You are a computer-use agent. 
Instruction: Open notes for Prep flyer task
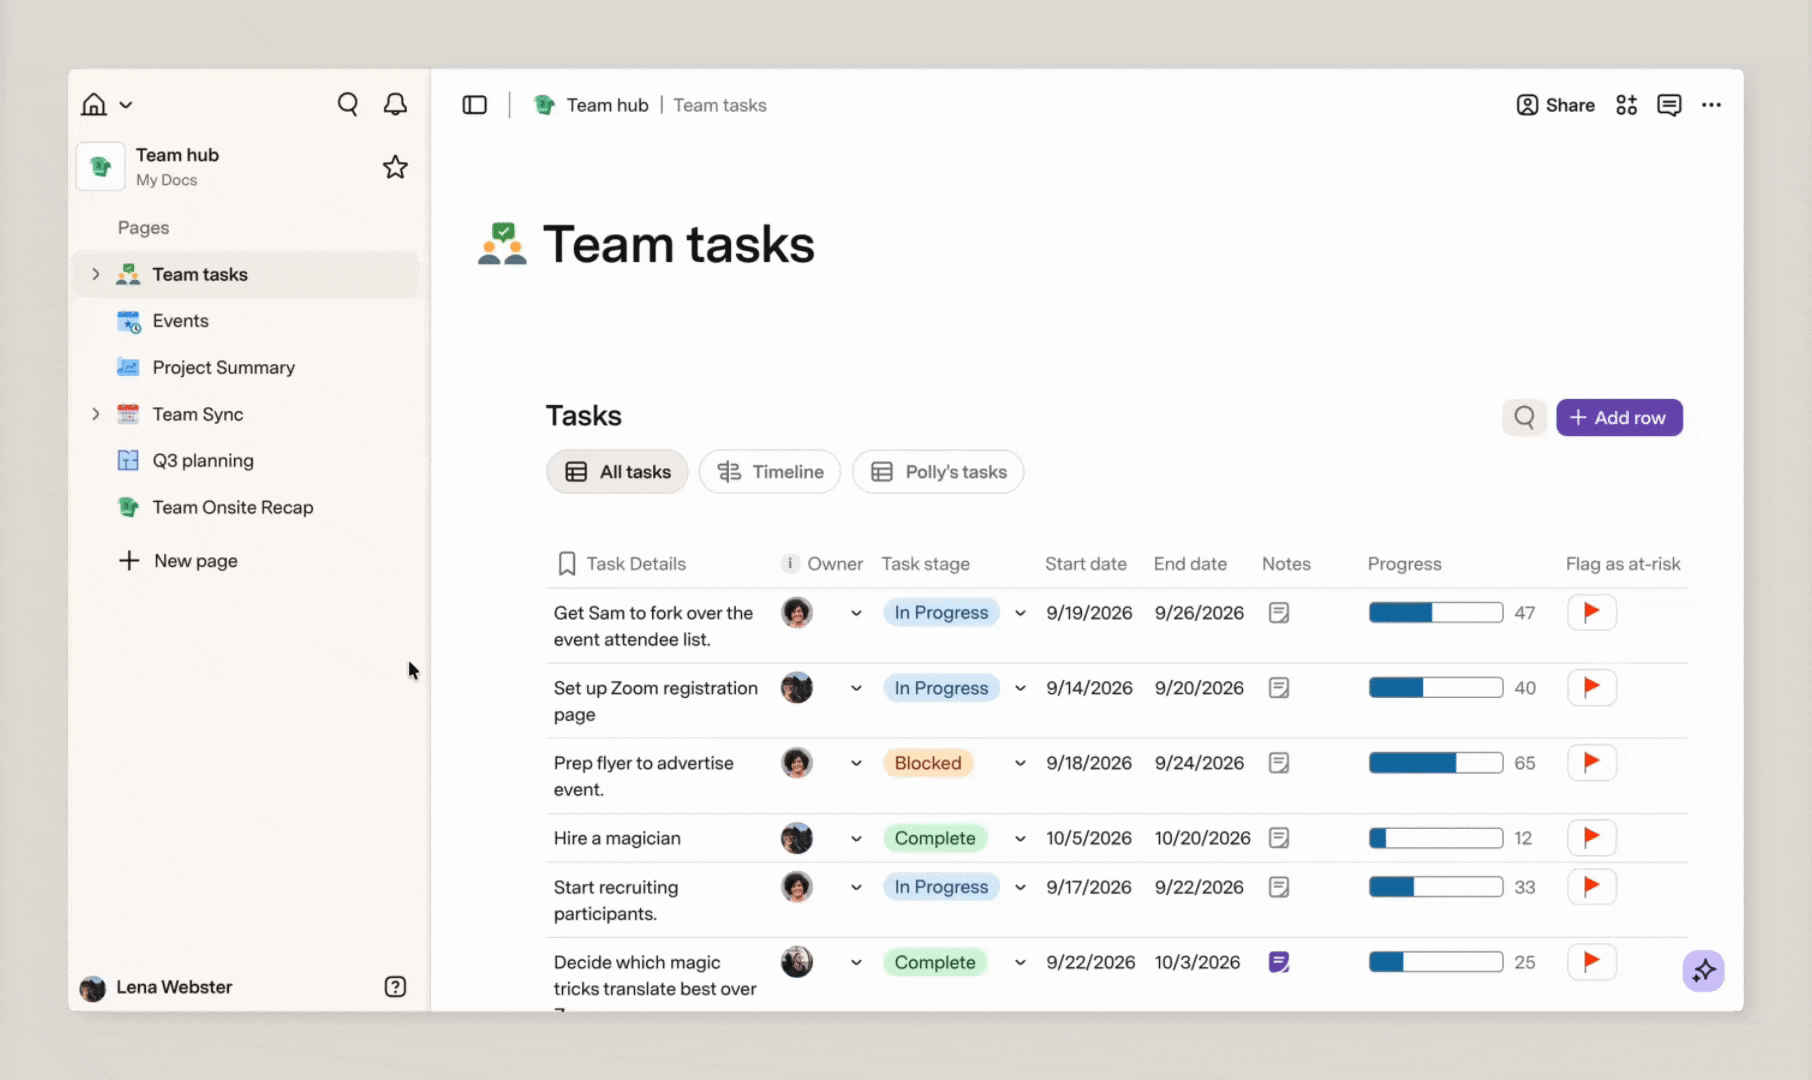coord(1279,763)
